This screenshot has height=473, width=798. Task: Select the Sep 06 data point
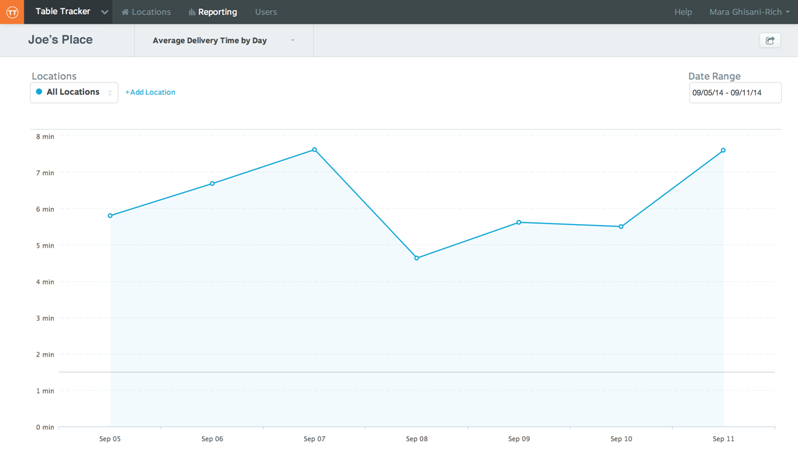(x=212, y=183)
